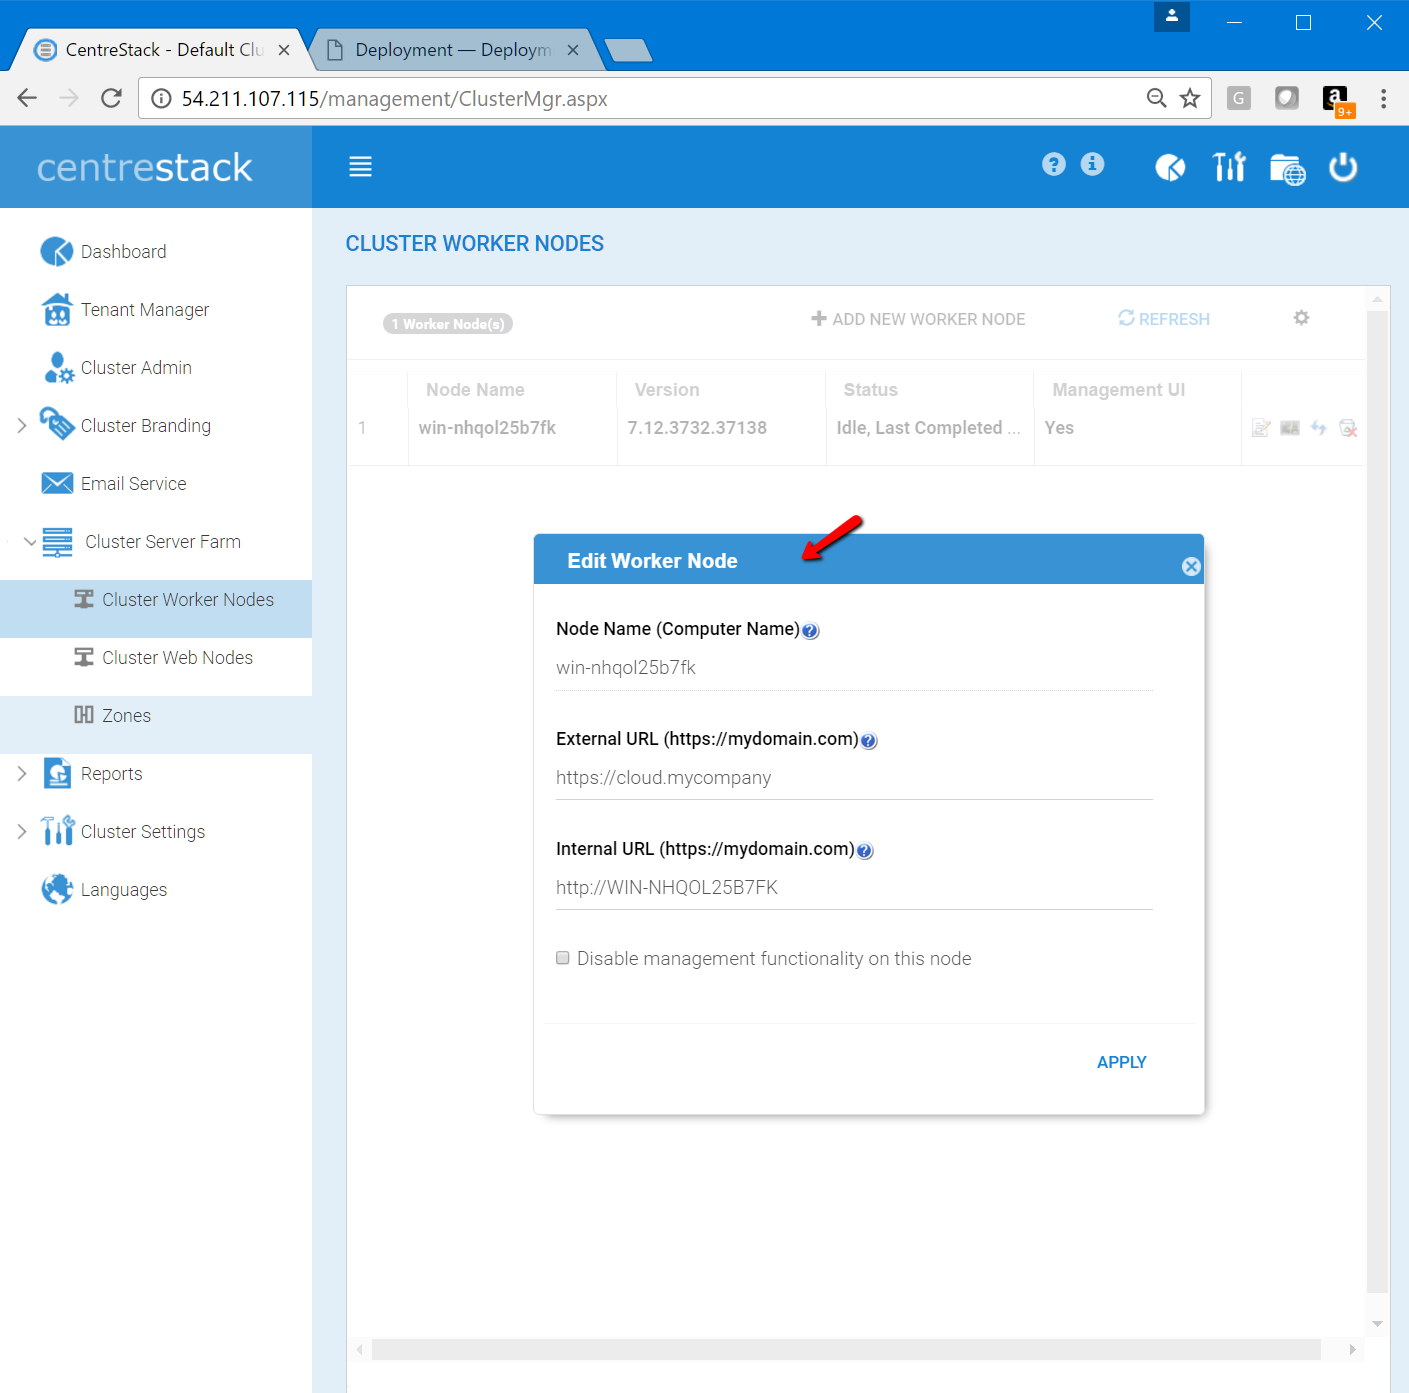
Task: Click the Node Name column header
Action: point(475,390)
